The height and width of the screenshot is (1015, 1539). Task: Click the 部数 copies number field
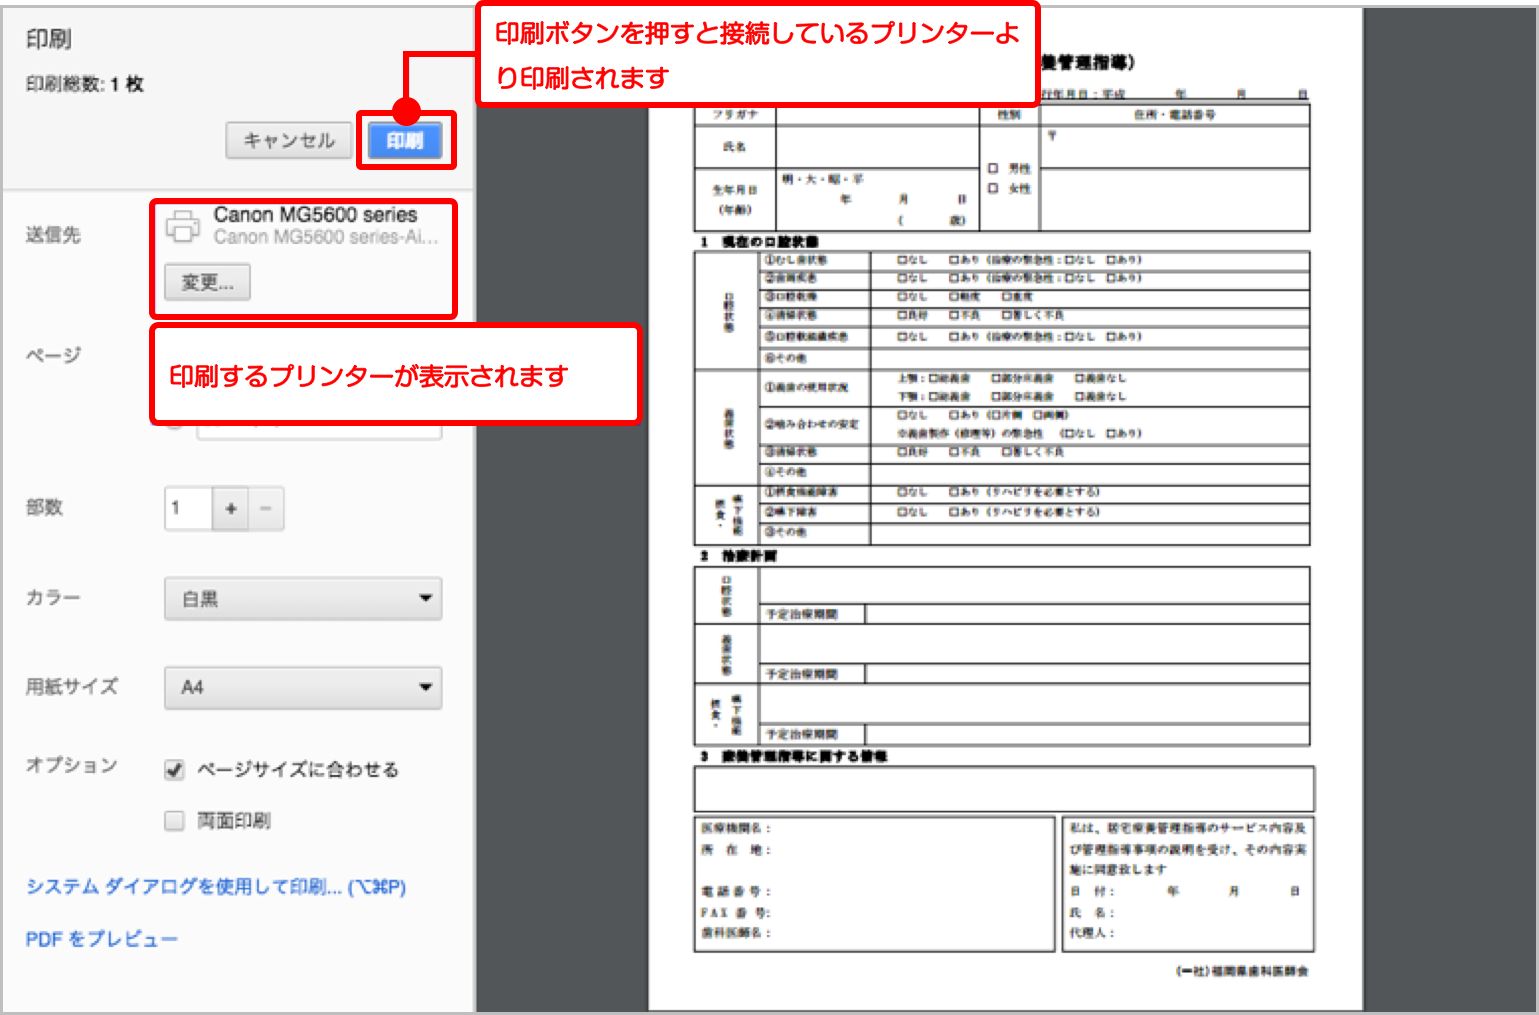188,508
